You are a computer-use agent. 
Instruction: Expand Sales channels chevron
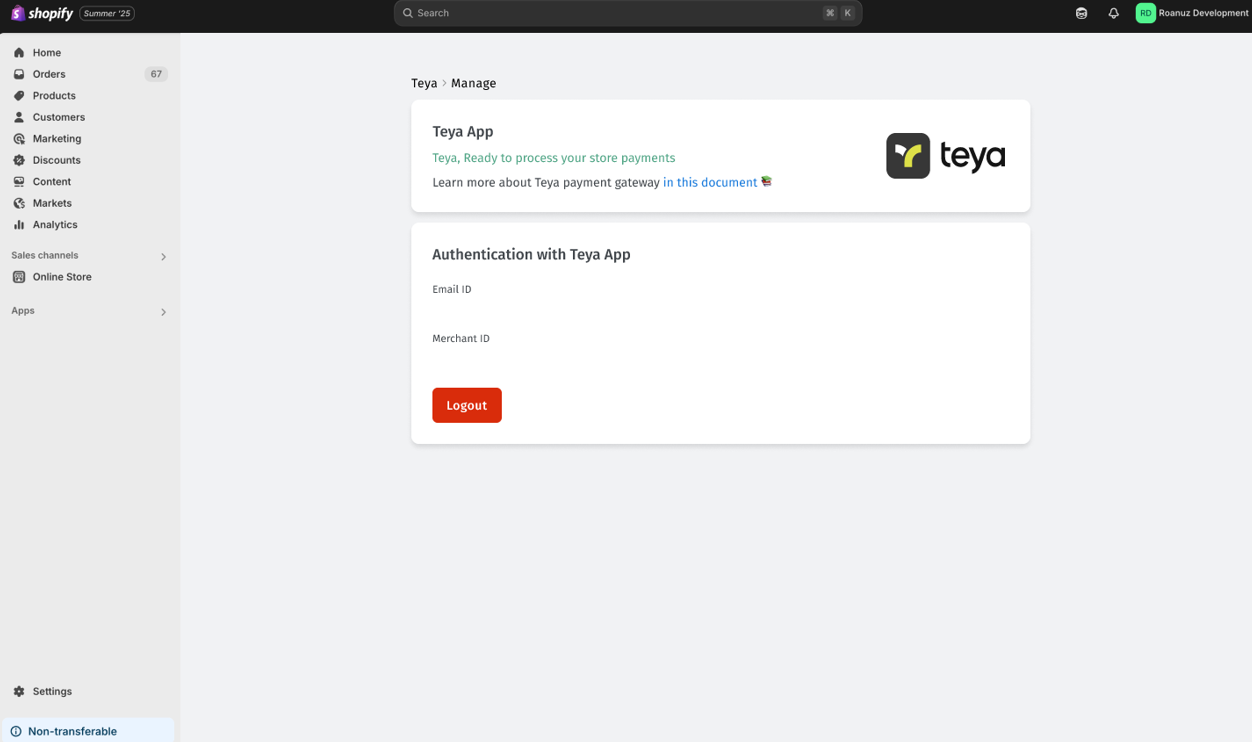click(164, 257)
